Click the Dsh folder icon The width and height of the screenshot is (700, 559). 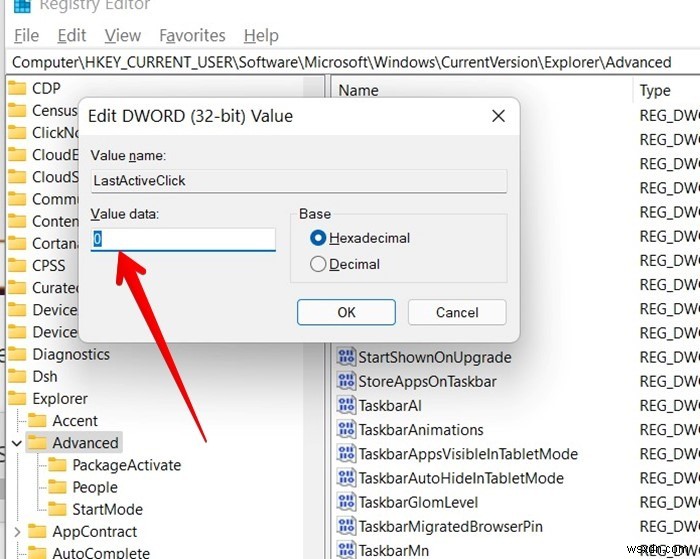tap(17, 376)
